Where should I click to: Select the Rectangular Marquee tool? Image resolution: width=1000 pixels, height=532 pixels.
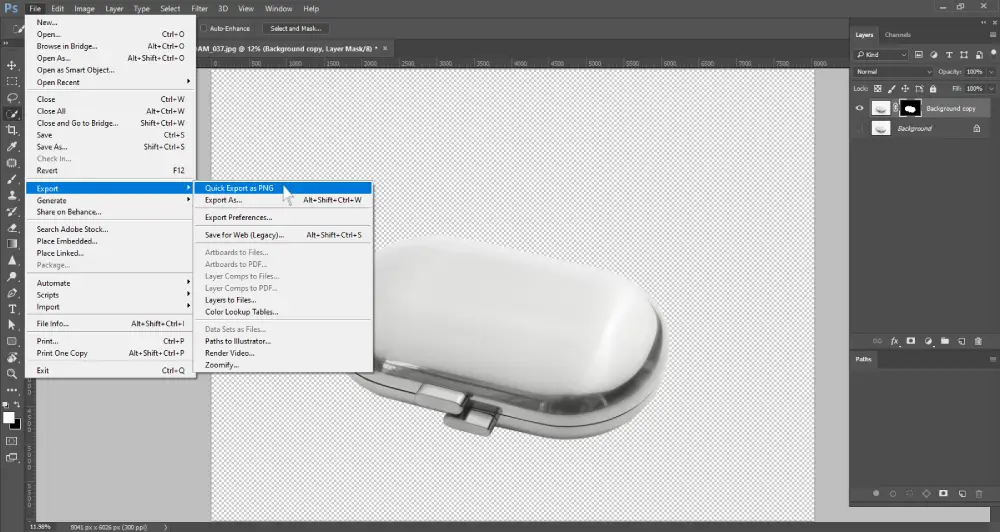[12, 82]
